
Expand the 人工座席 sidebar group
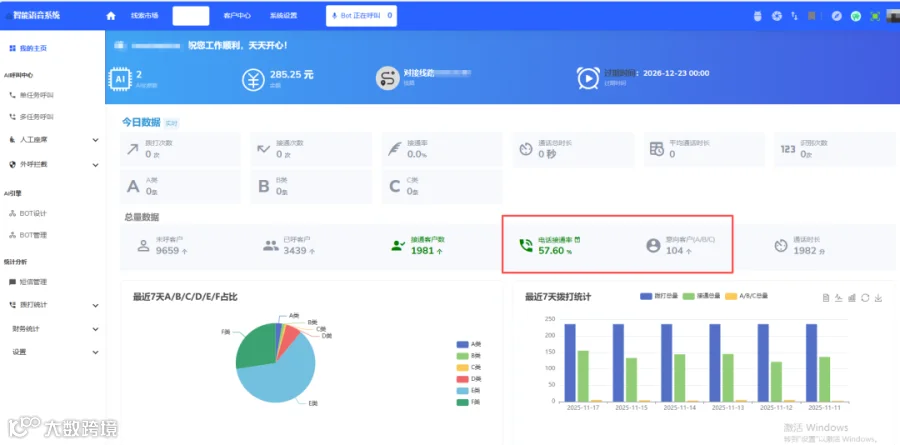click(53, 140)
